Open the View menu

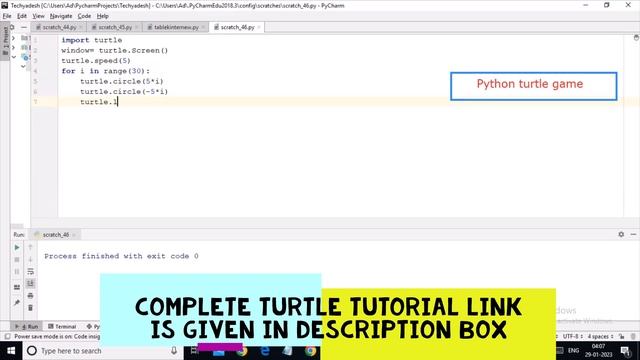[38, 16]
